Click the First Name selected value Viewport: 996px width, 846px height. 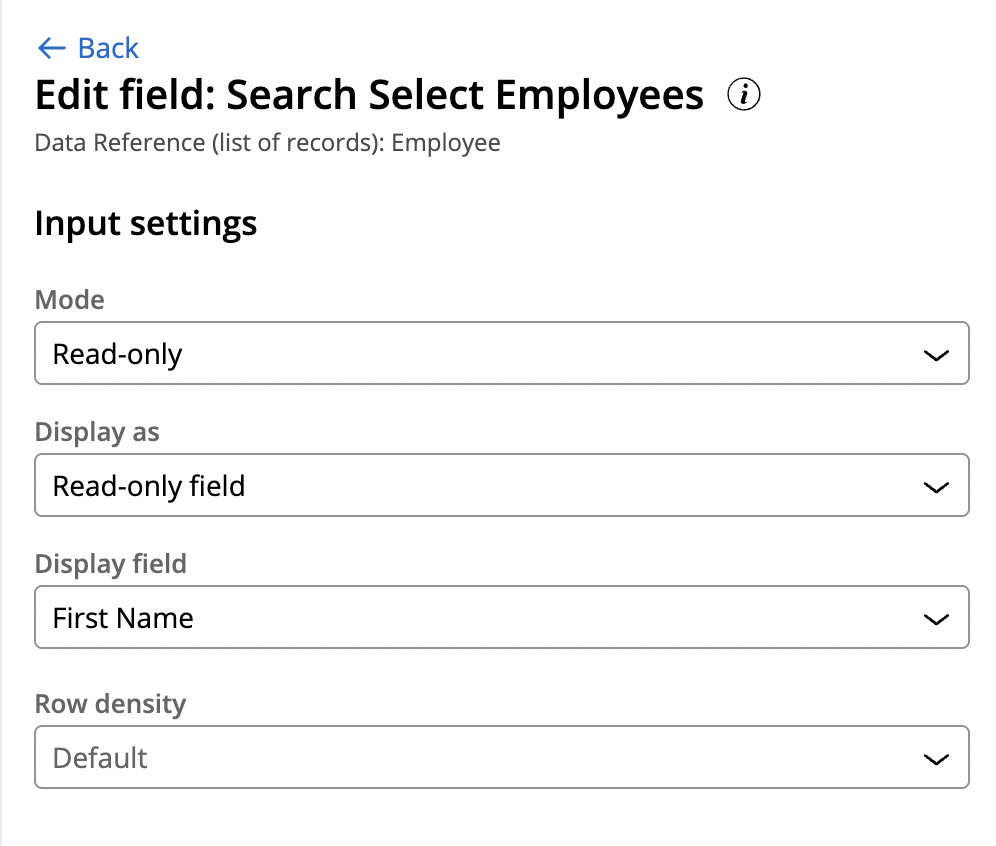point(123,618)
